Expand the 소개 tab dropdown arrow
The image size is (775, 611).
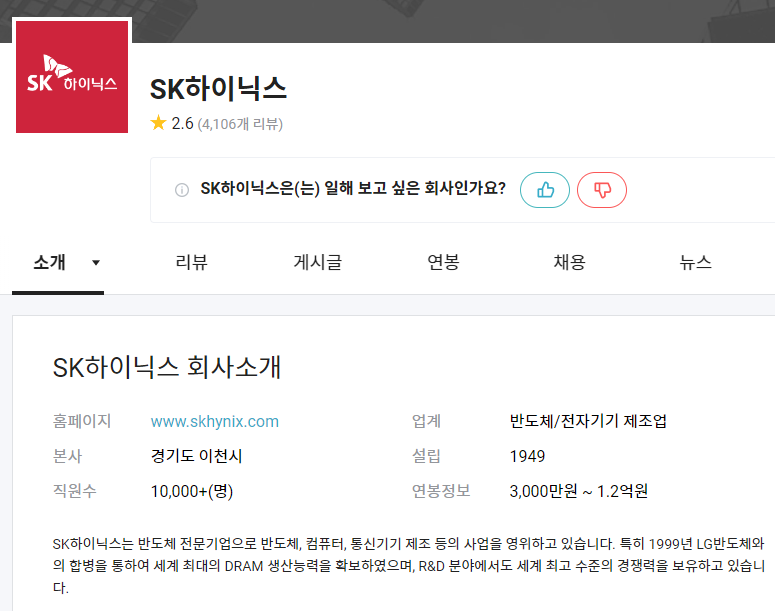[x=96, y=262]
